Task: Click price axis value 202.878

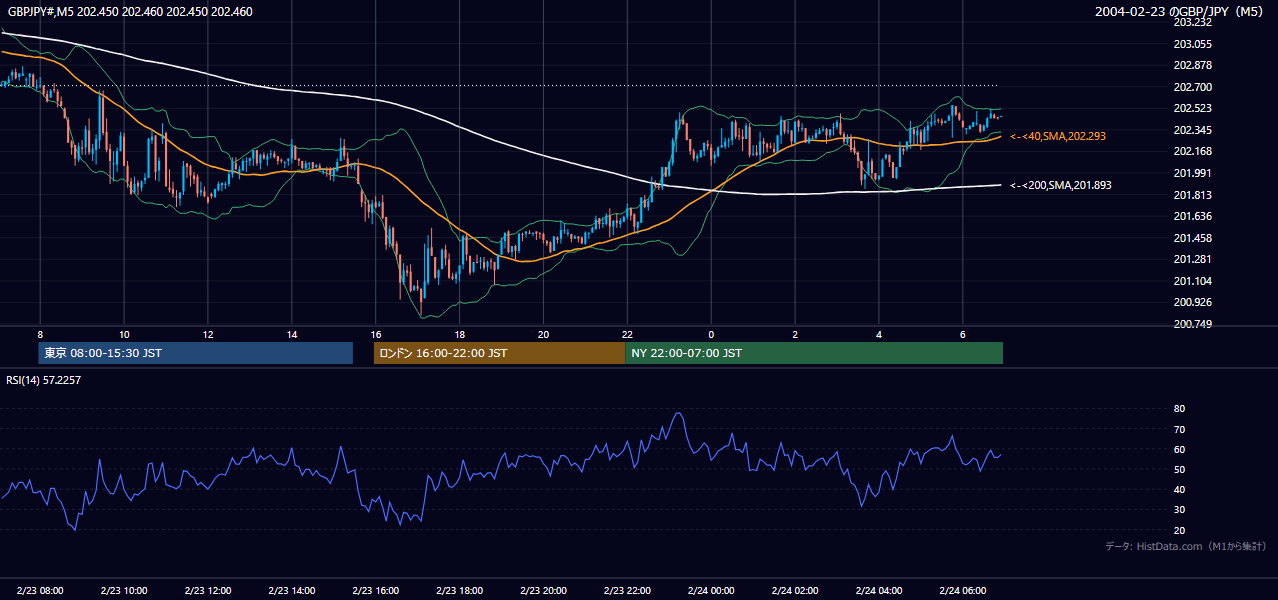Action: (1192, 65)
